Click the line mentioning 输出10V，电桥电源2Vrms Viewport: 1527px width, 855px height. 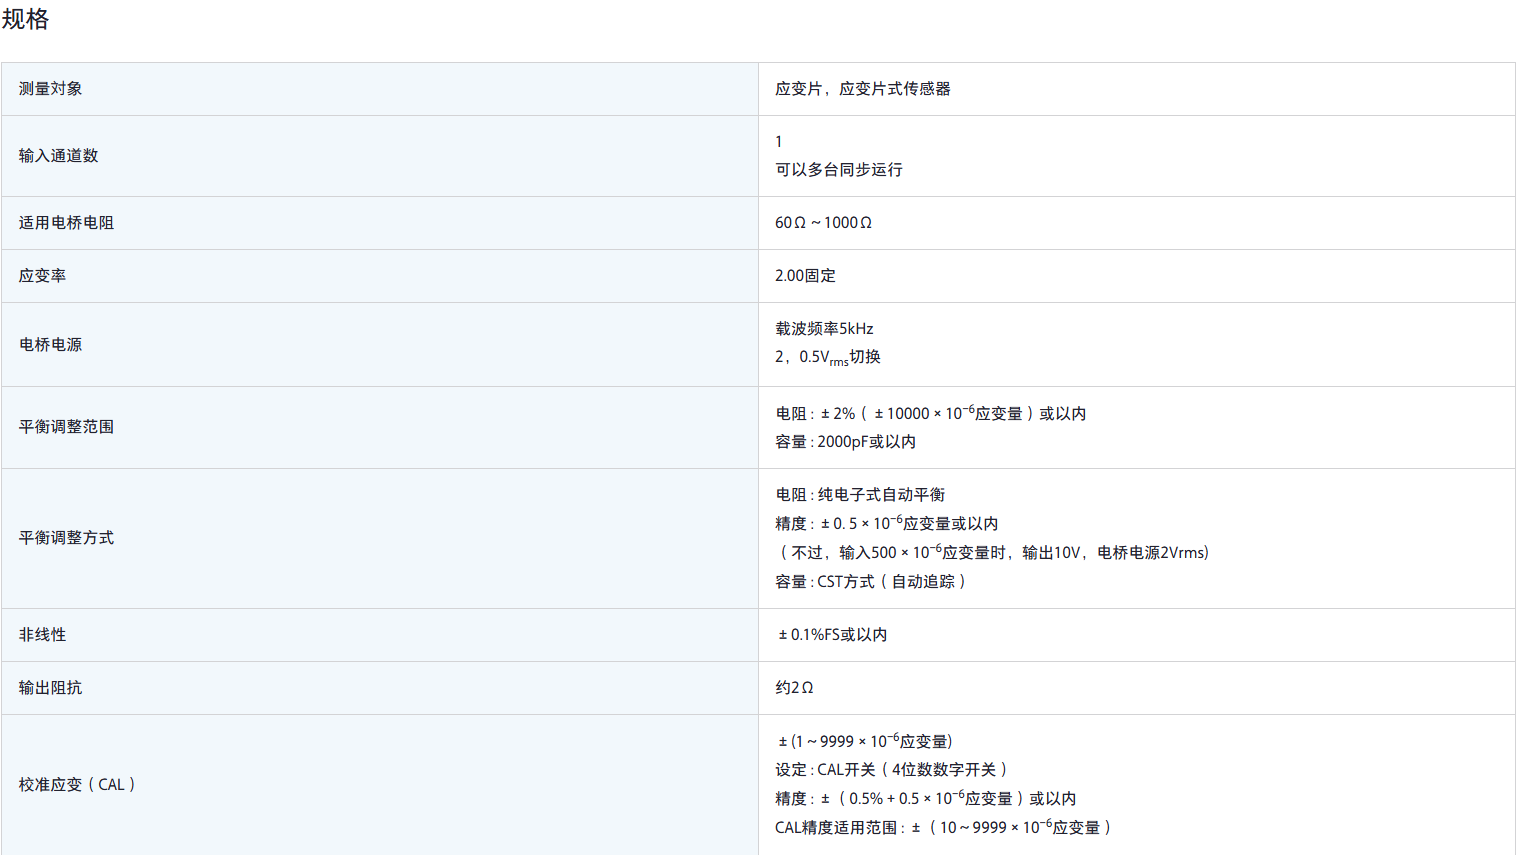pos(992,552)
